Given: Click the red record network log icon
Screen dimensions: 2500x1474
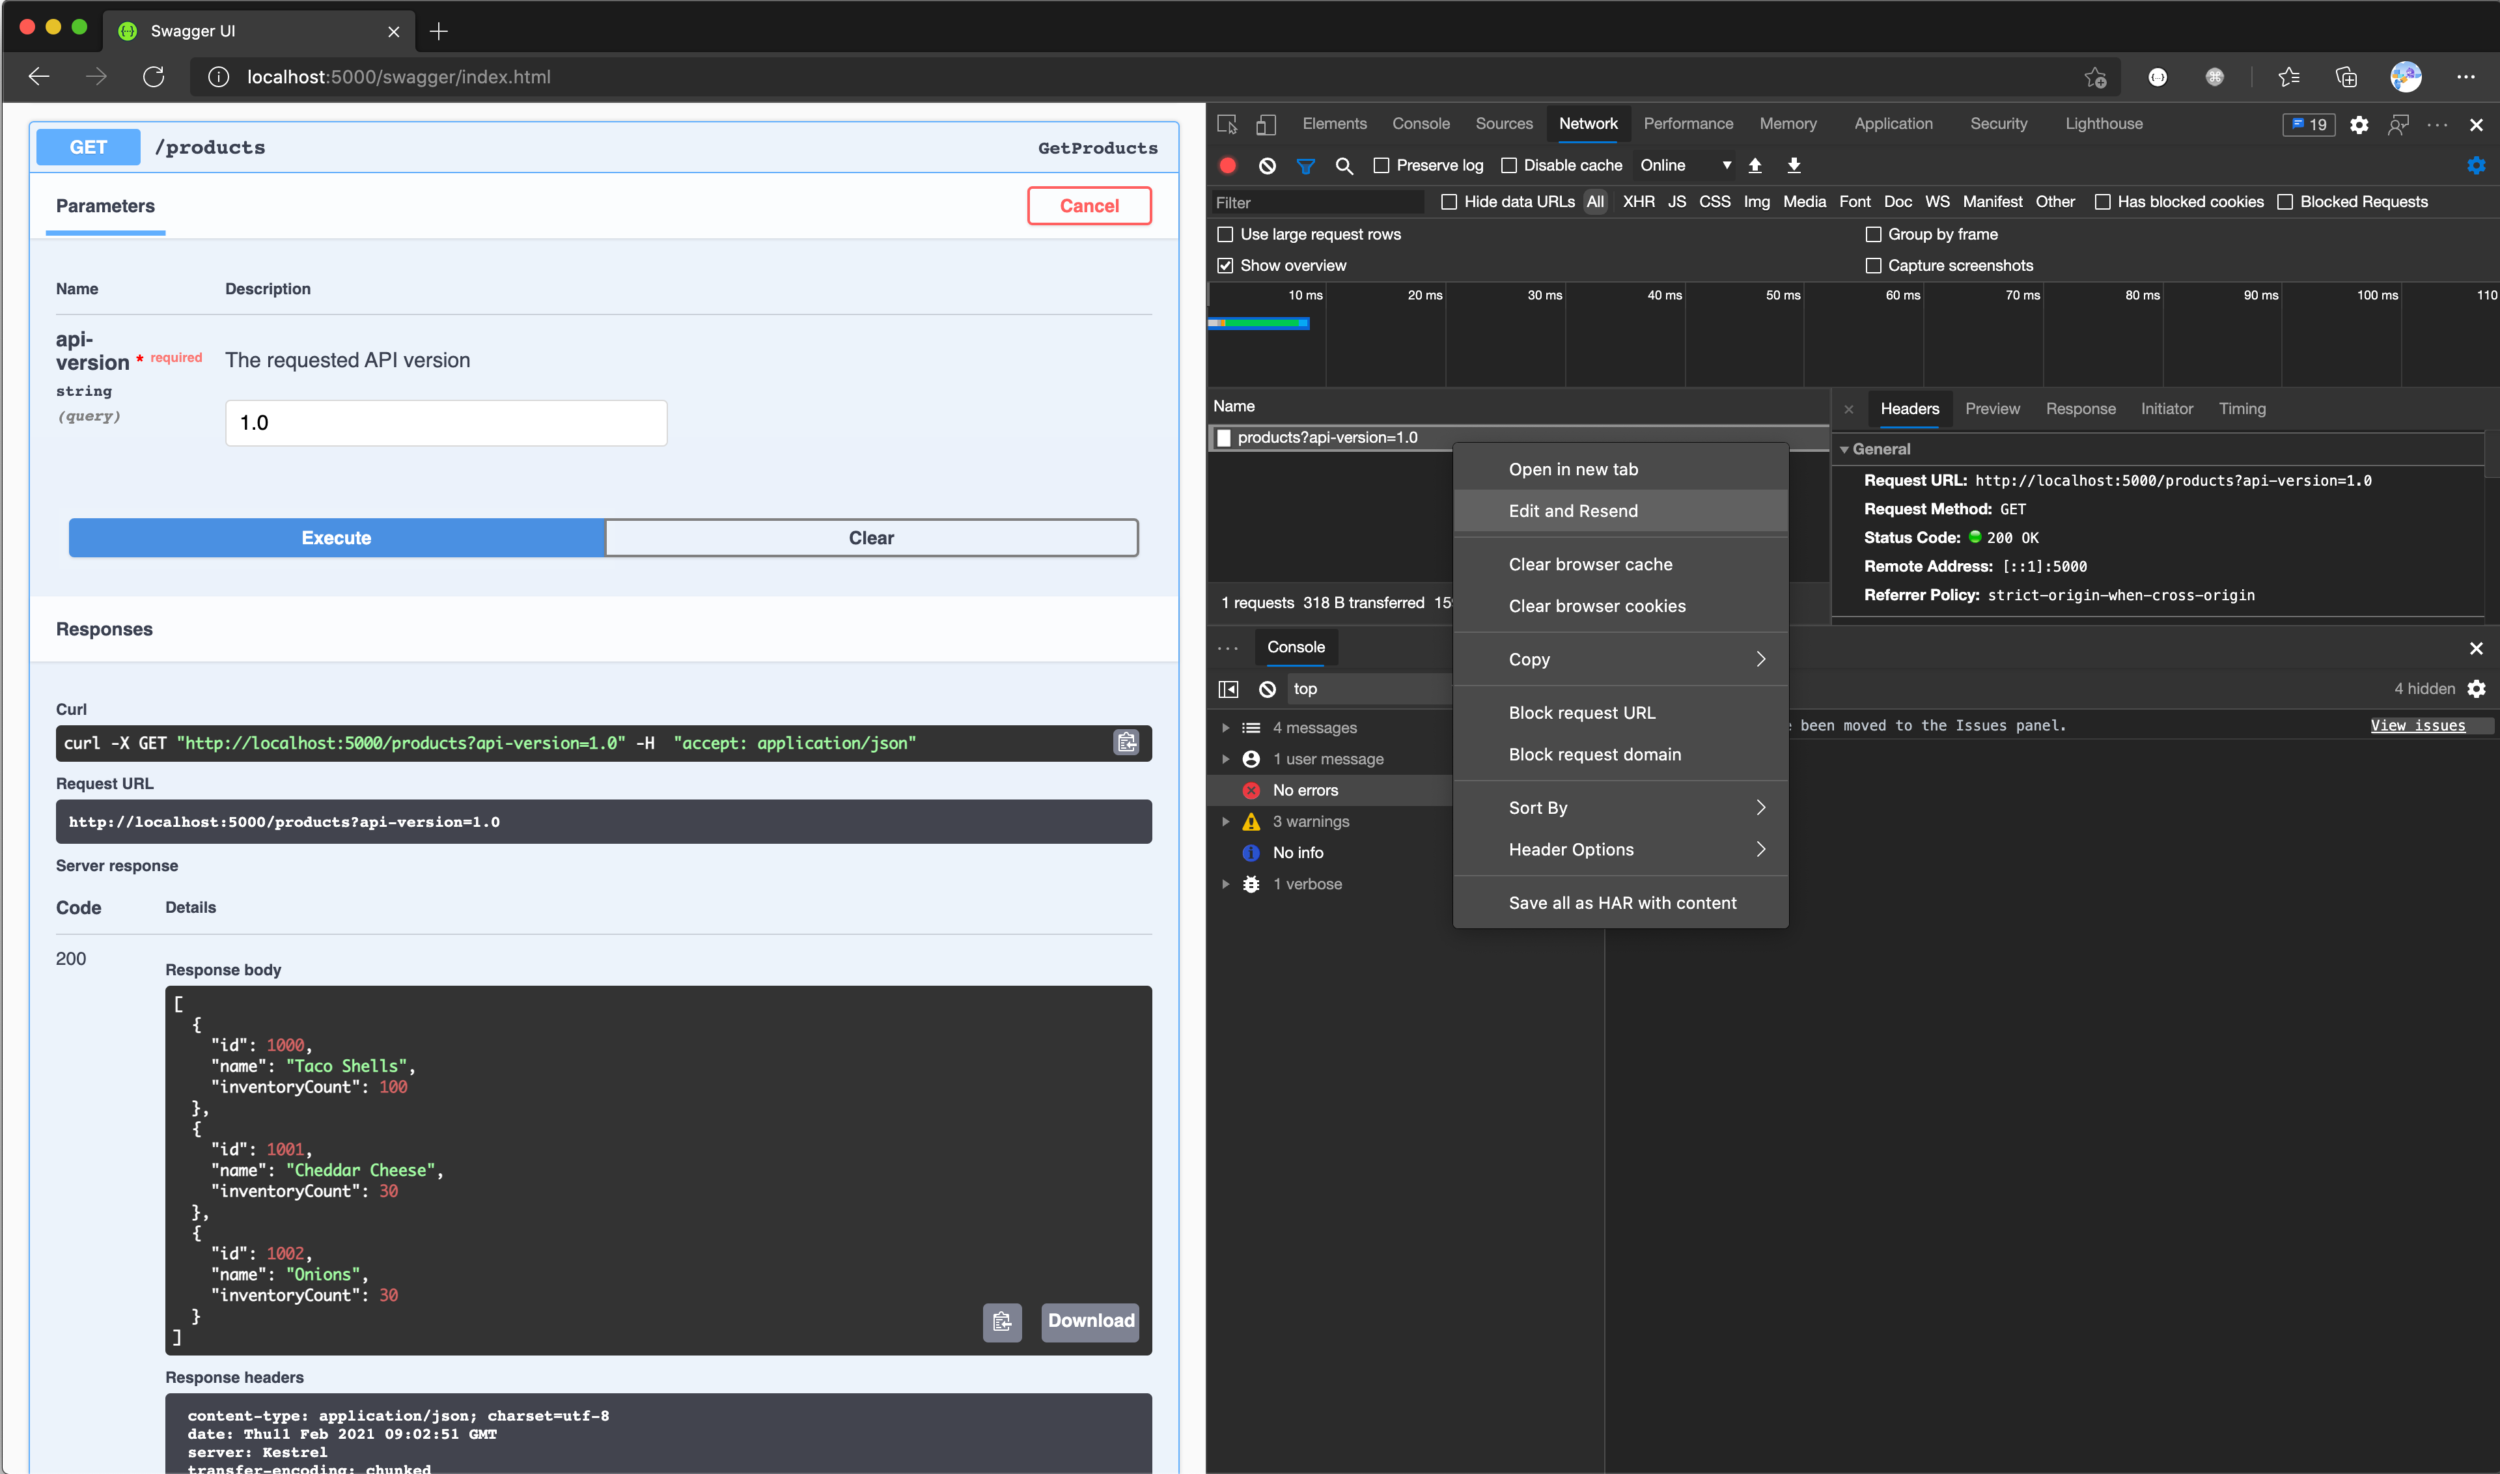Looking at the screenshot, I should click(1228, 166).
